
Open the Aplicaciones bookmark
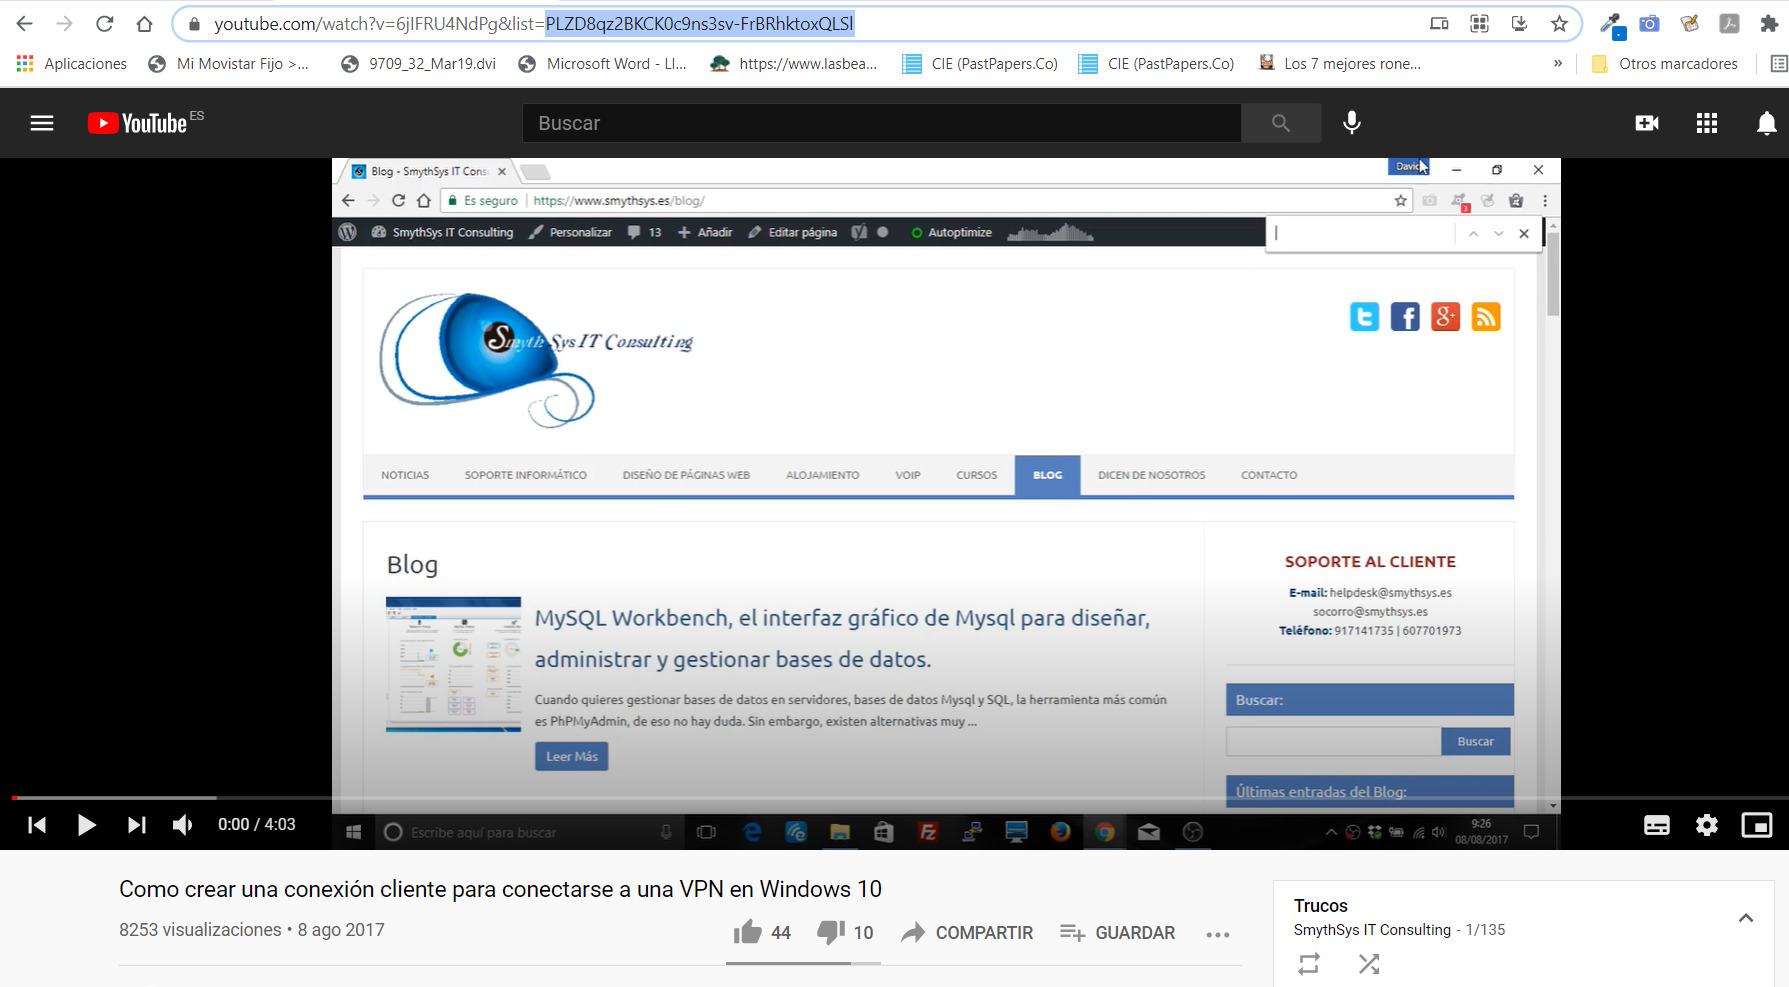pos(72,64)
